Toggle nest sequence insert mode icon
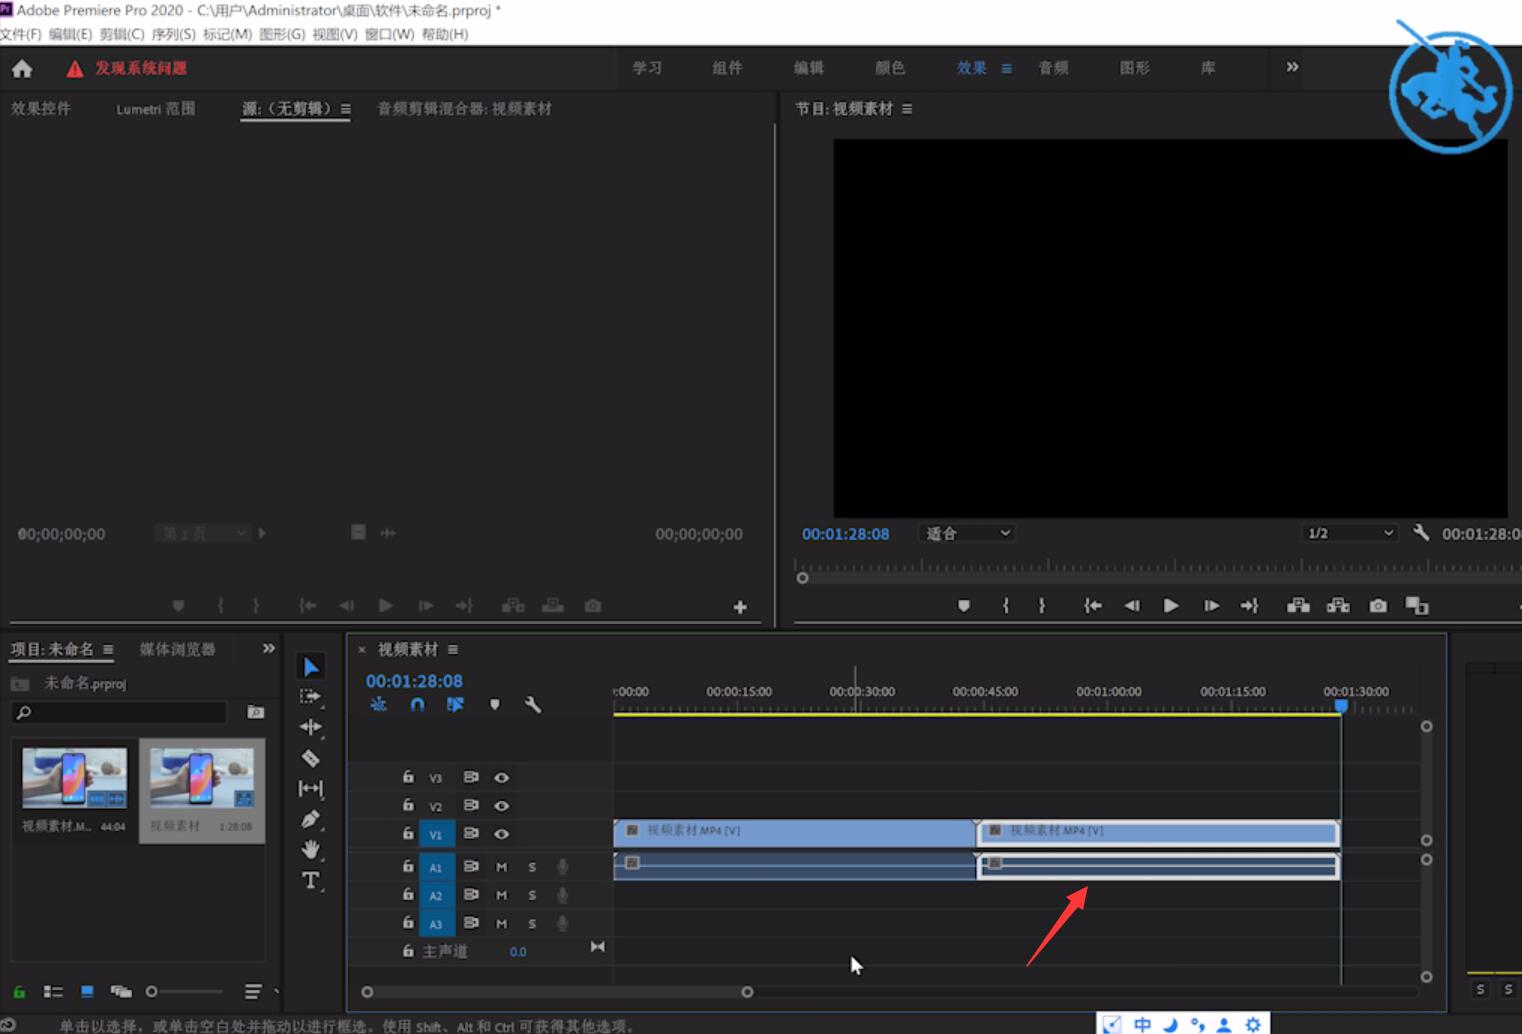This screenshot has height=1034, width=1522. 378,705
